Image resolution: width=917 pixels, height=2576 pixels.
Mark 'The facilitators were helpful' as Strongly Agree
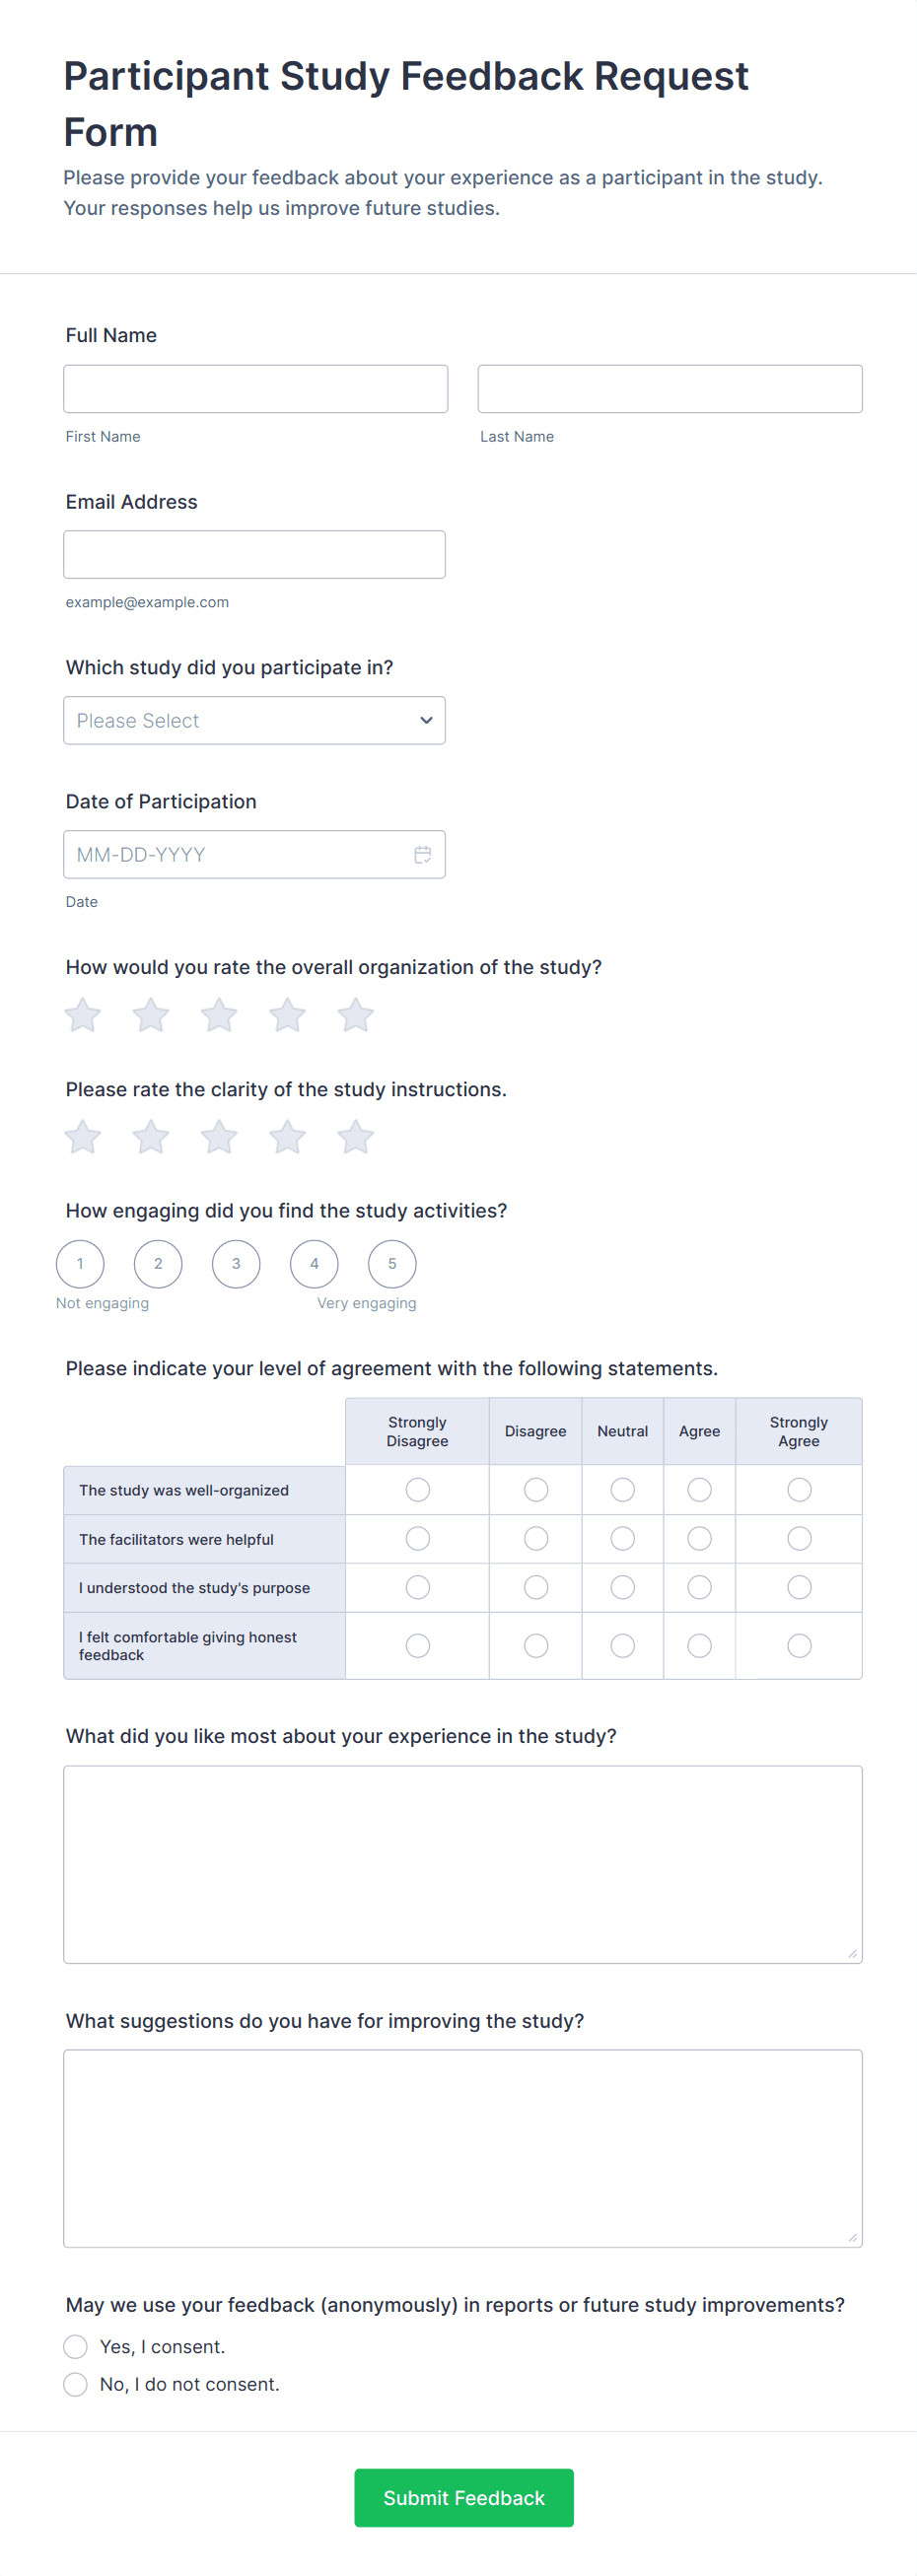coord(798,1538)
